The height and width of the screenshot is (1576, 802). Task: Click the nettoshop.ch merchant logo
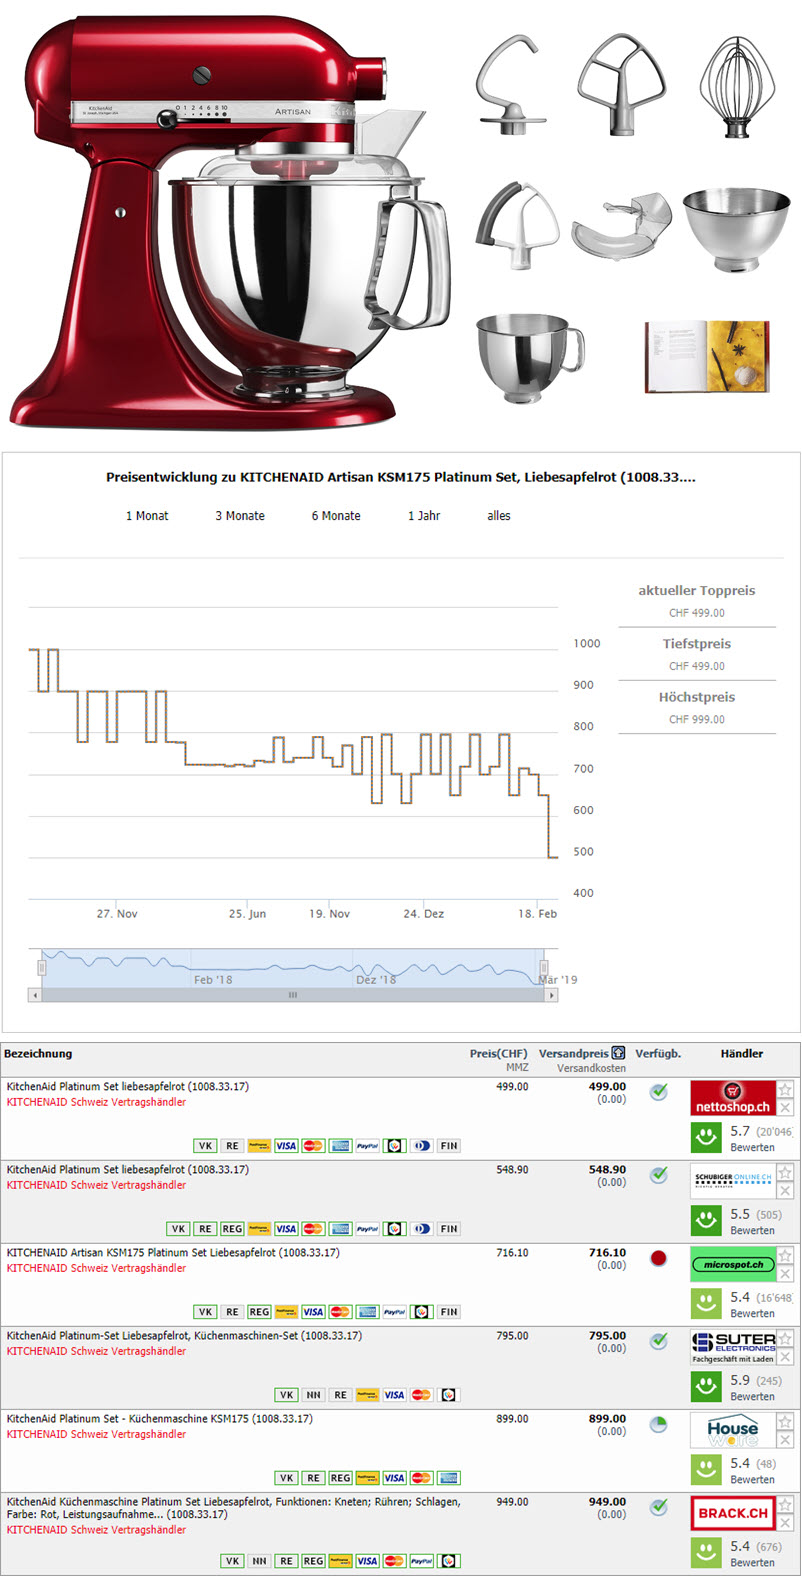[x=733, y=1098]
